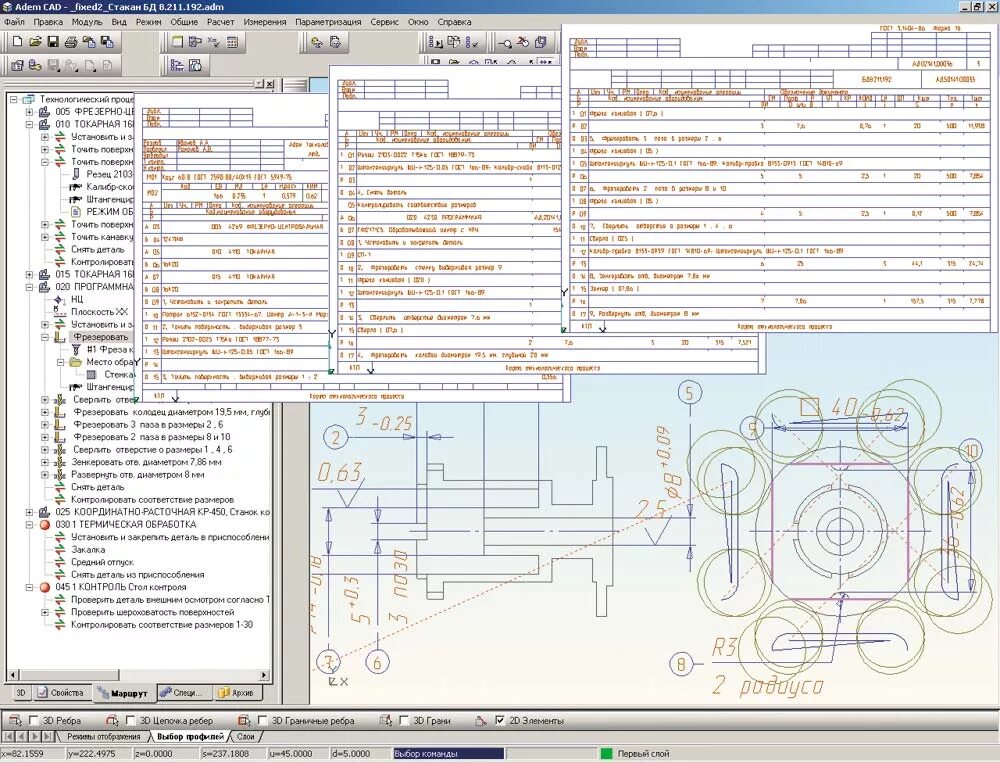This screenshot has height=763, width=1000.
Task: Click the list-with-checkmark icon in the right toolbar
Action: [x=473, y=42]
